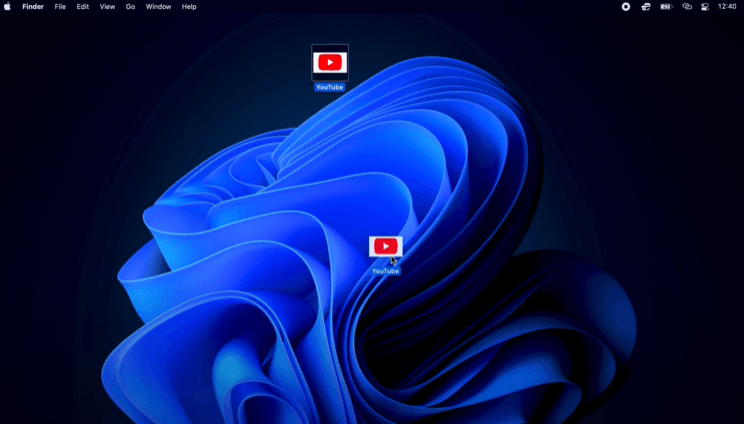The image size is (744, 424).
Task: Click the battery status icon
Action: click(666, 7)
